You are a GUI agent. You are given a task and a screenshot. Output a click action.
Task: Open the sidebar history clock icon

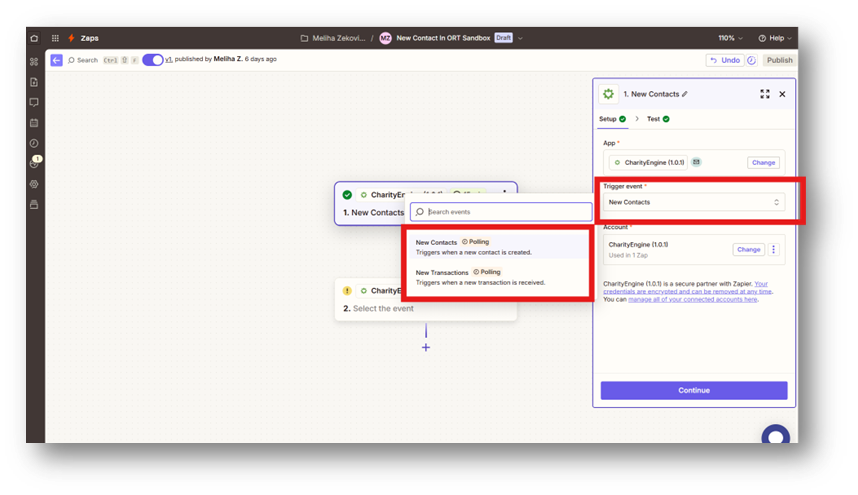pos(34,143)
